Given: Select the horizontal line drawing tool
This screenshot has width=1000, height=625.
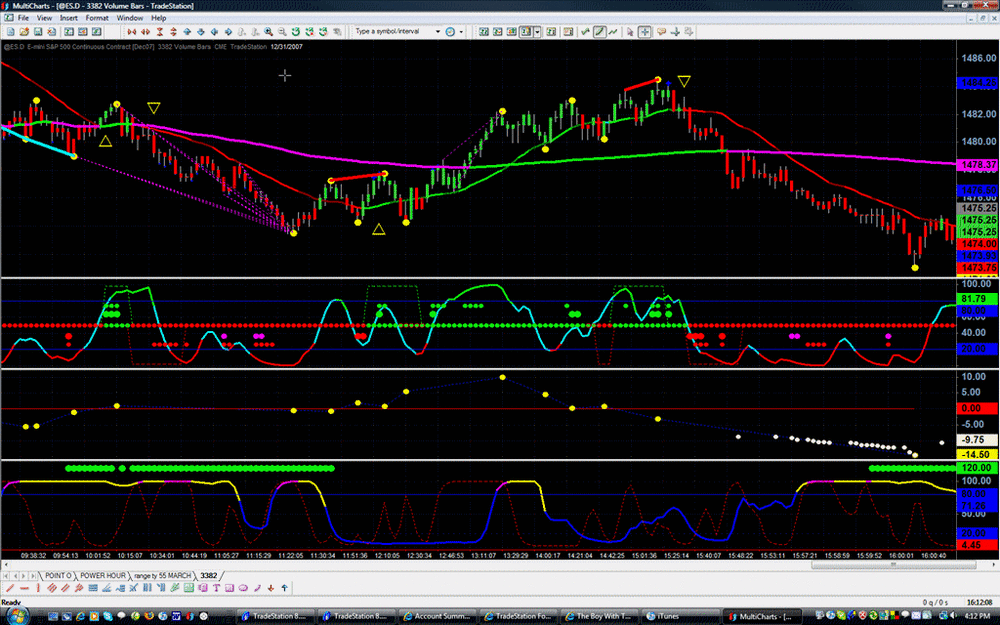Looking at the screenshot, I should [x=24, y=588].
